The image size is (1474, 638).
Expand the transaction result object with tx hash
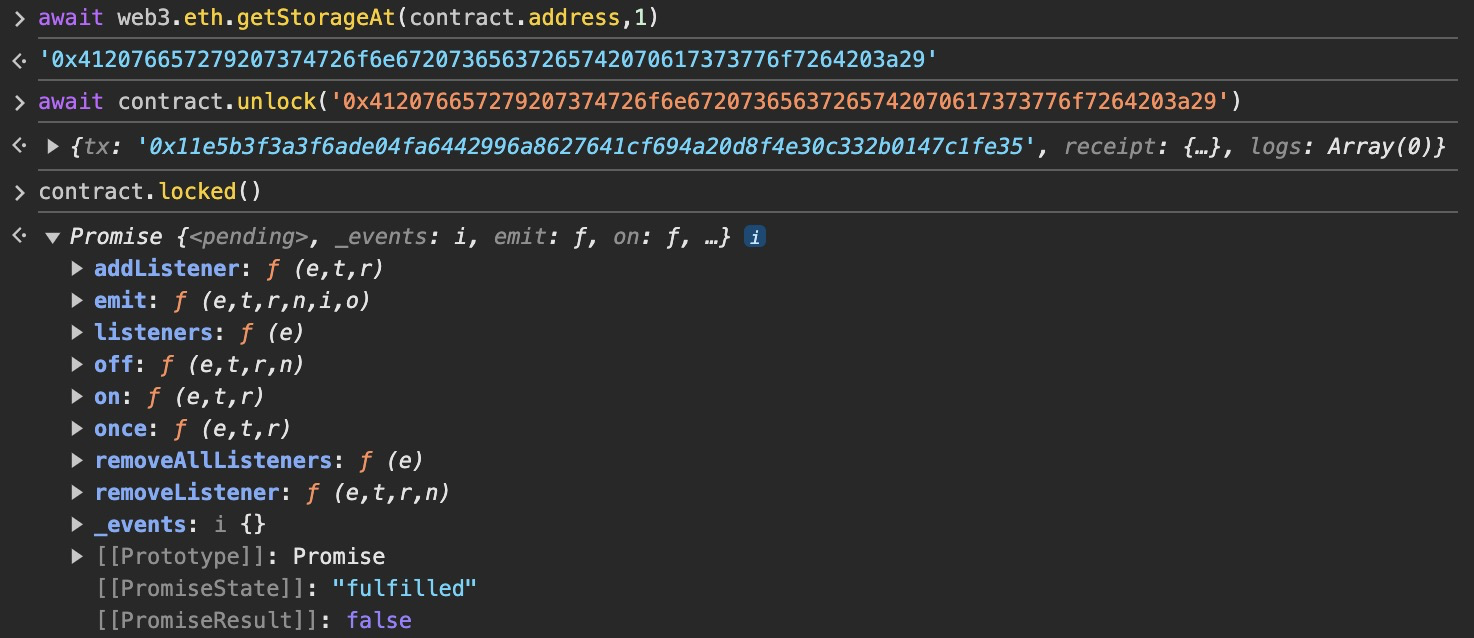point(53,147)
